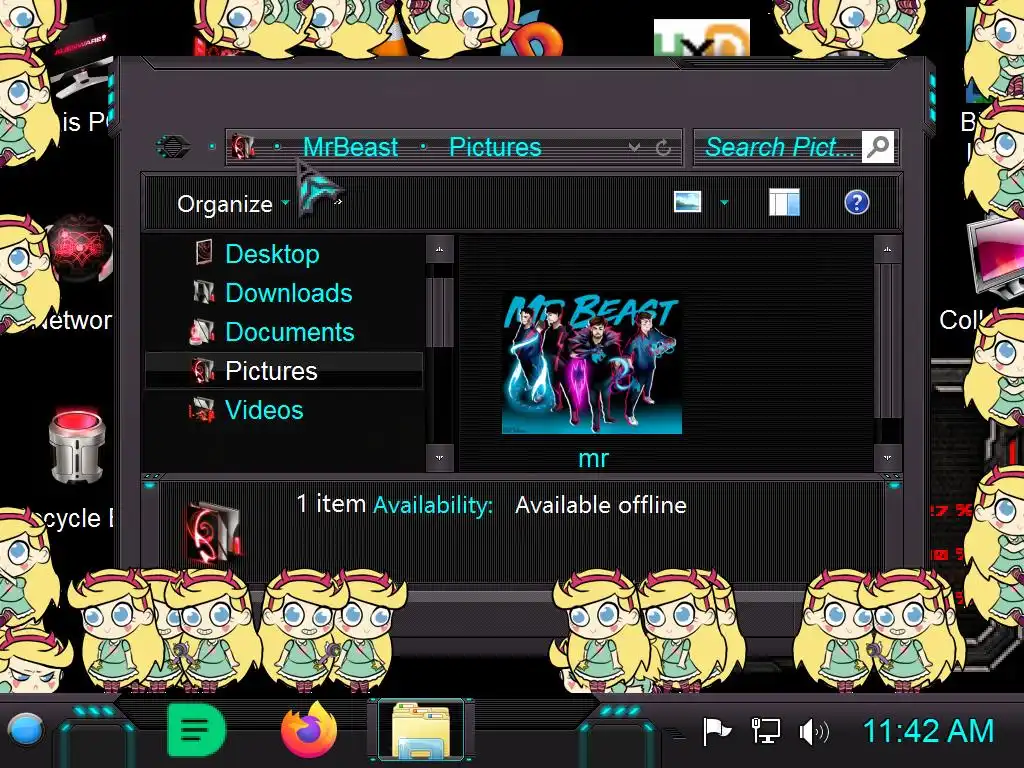Open Documents in navigation pane
This screenshot has width=1024, height=768.
(289, 332)
